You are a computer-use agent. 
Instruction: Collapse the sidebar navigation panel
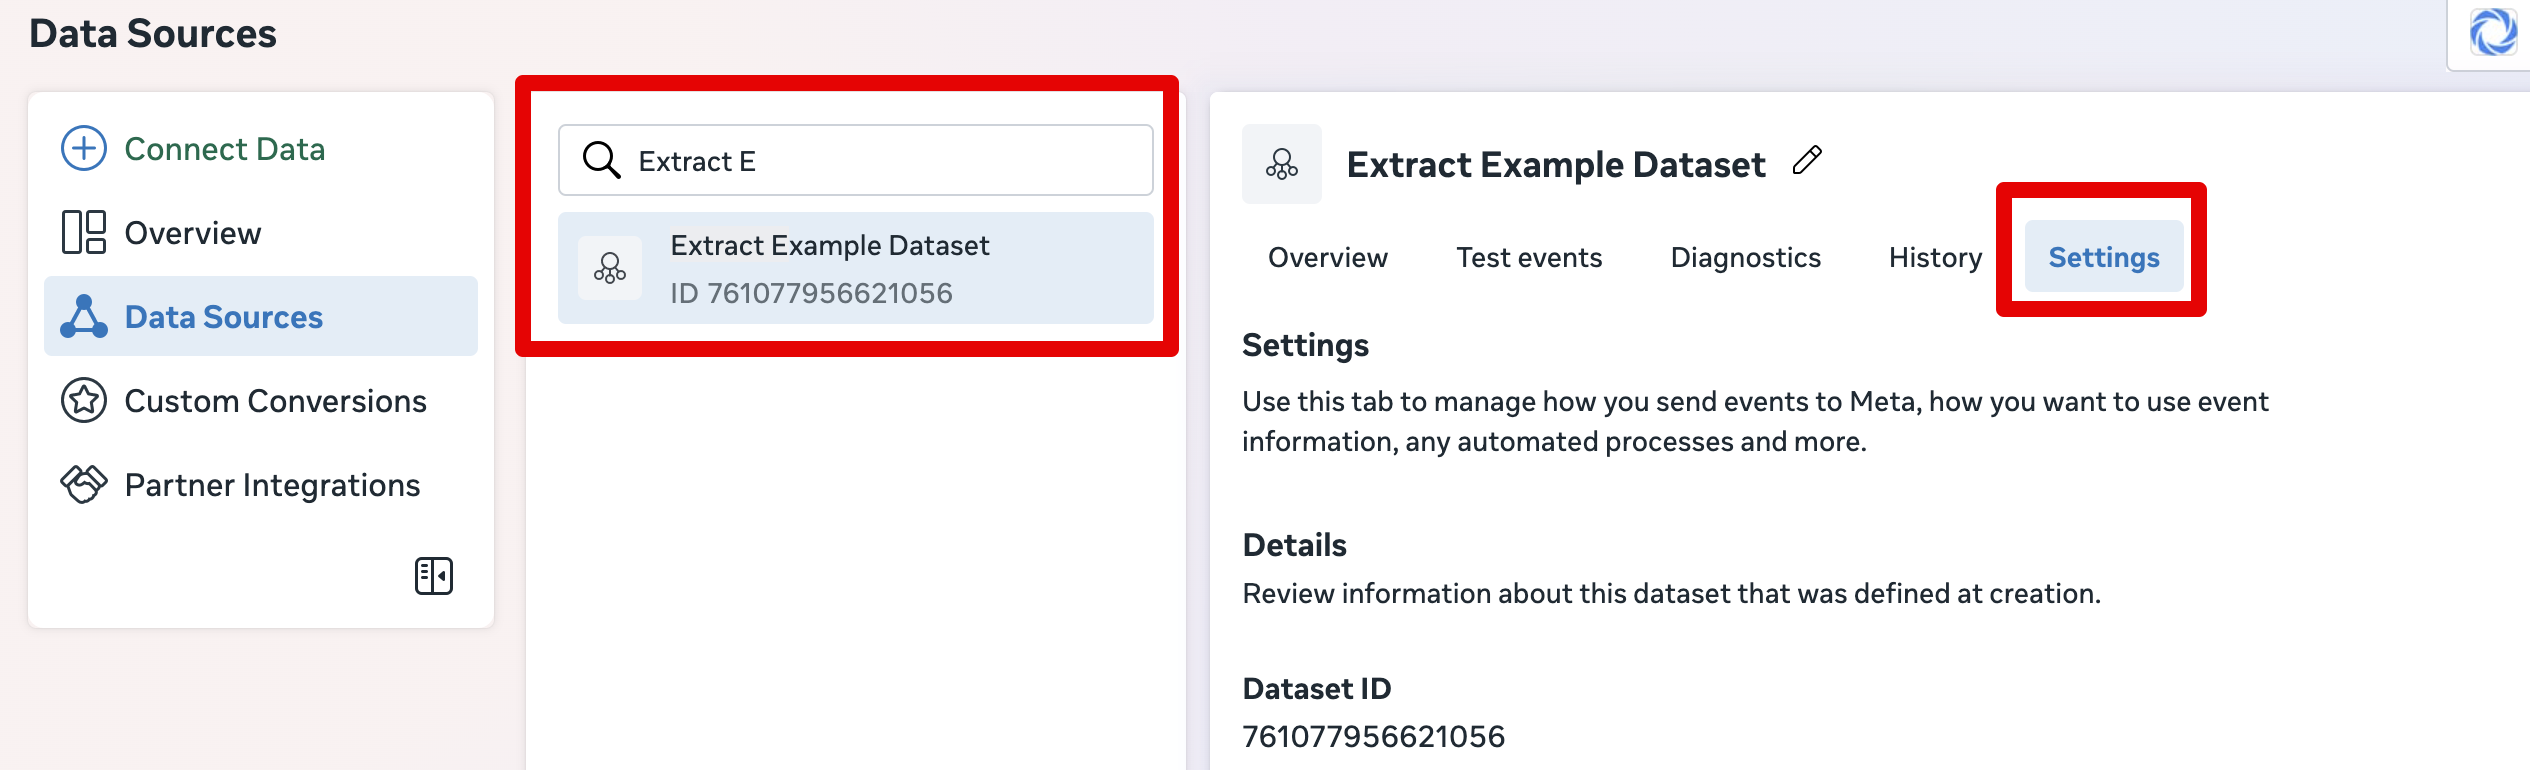tap(434, 576)
